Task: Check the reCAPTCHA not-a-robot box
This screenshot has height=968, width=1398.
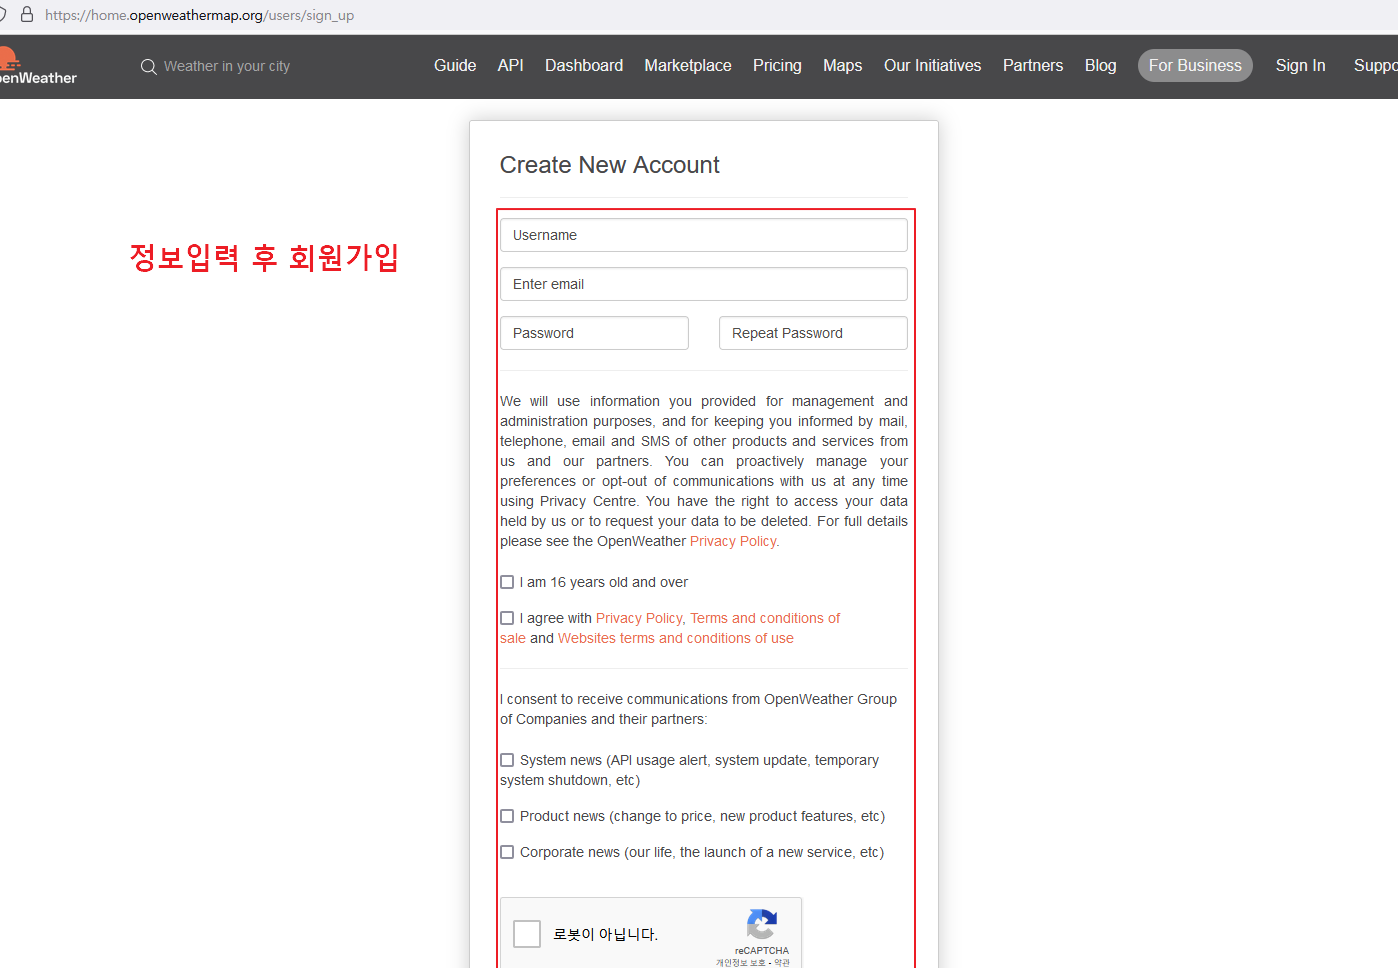Action: point(527,934)
